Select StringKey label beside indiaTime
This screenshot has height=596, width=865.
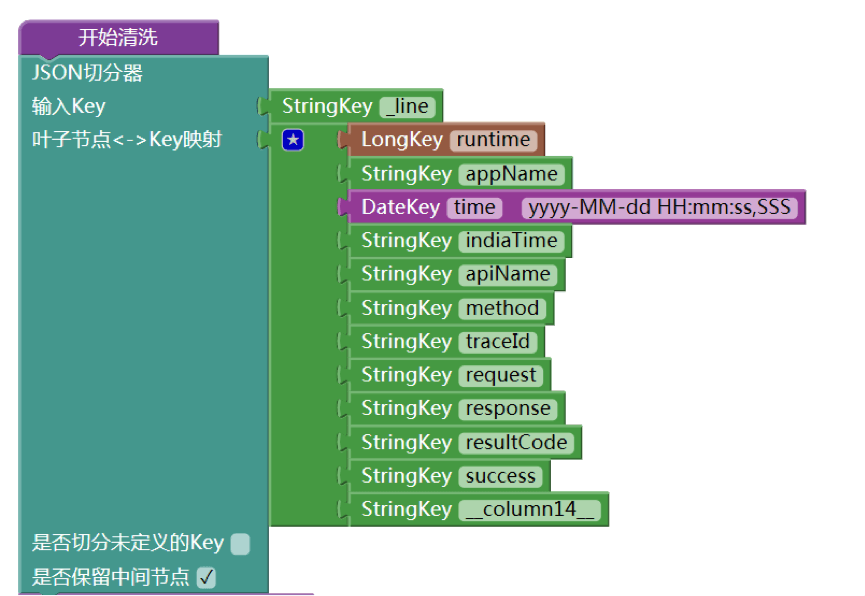coord(407,241)
